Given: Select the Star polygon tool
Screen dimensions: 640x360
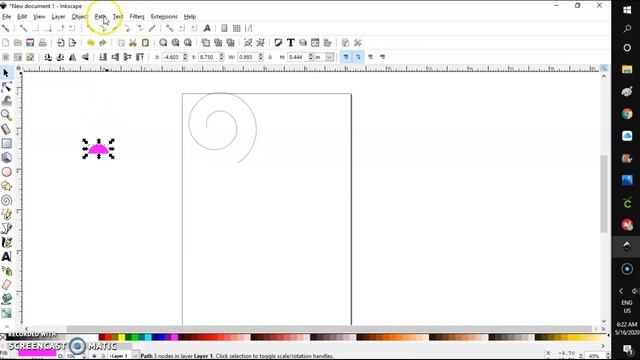Looking at the screenshot, I should 6,186.
